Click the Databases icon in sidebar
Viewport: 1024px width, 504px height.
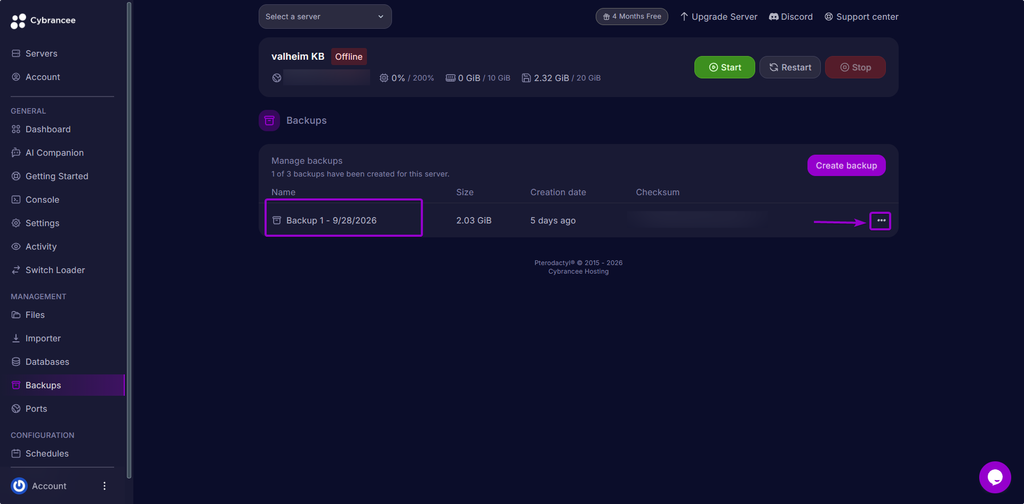tap(16, 362)
